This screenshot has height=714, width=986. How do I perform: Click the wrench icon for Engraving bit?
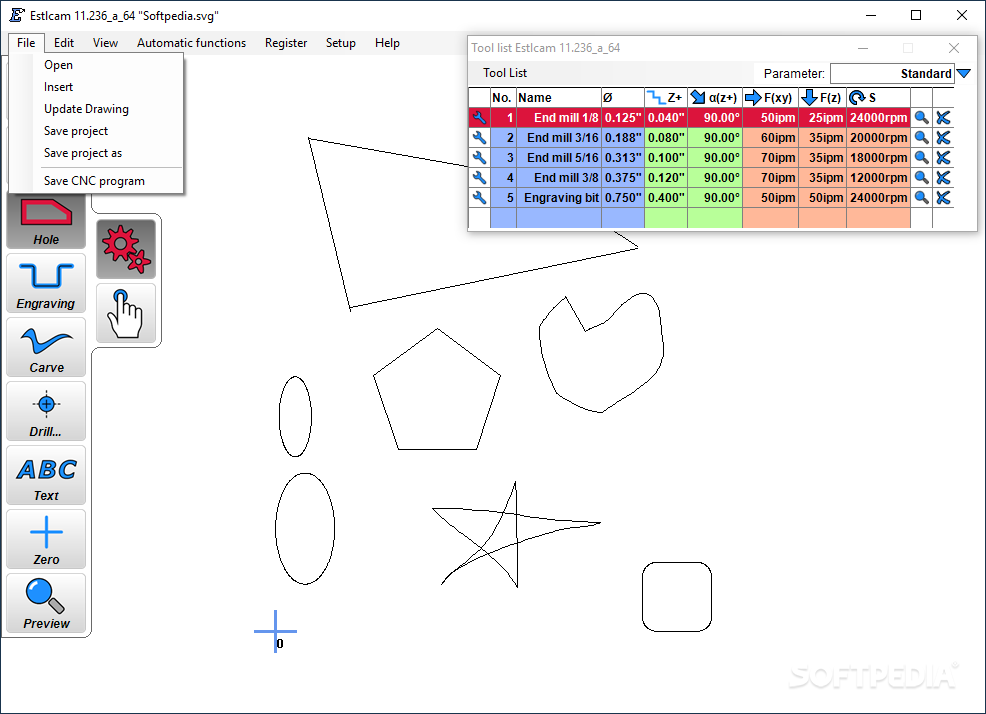[x=479, y=198]
